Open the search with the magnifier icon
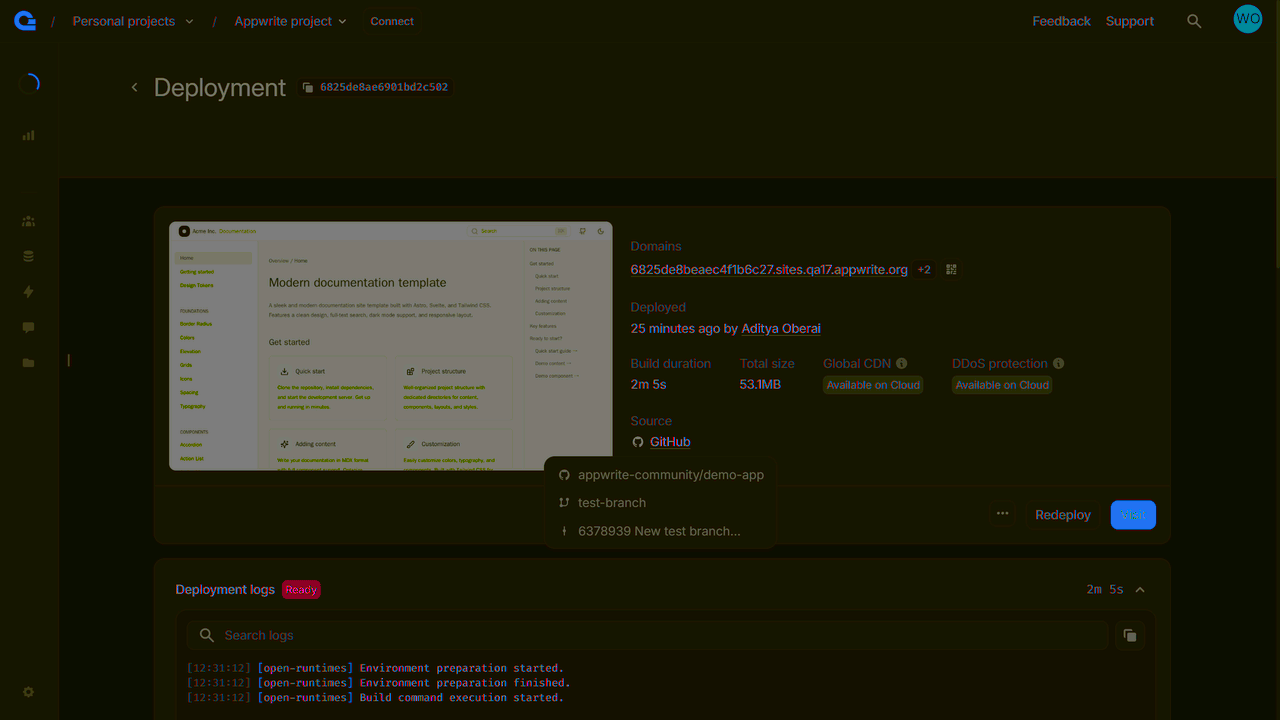 point(1194,19)
